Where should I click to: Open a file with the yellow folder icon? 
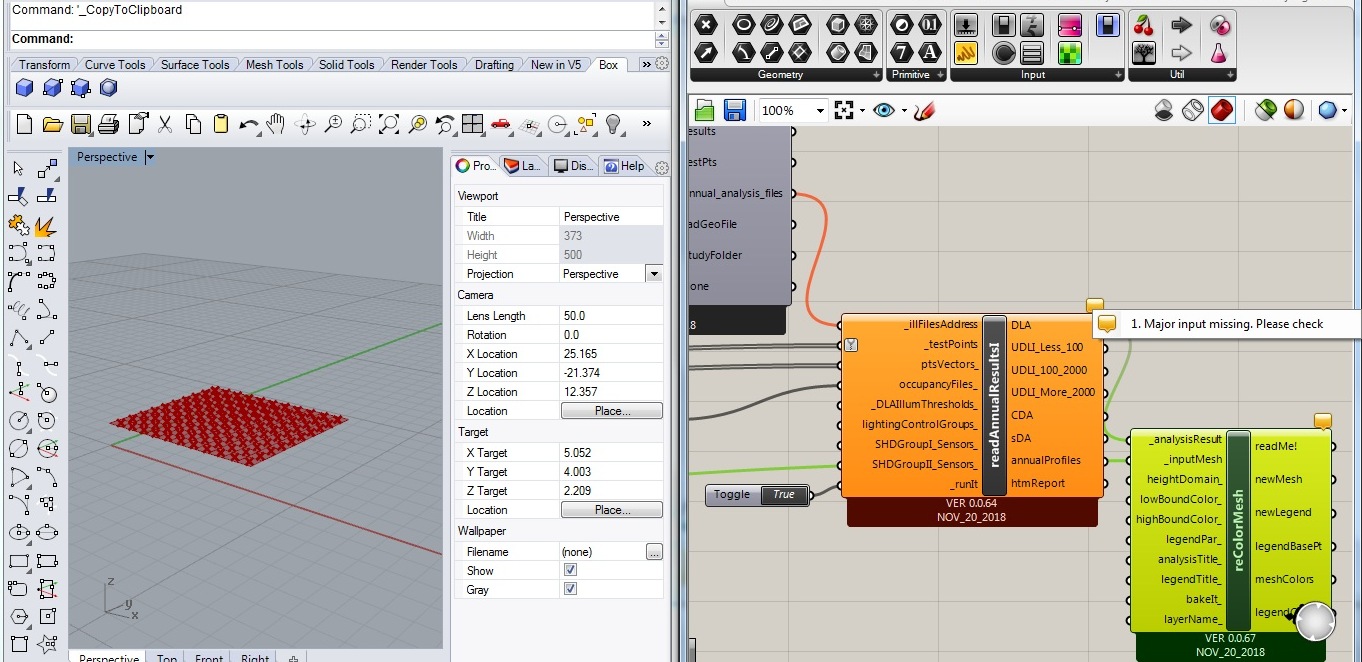(52, 125)
